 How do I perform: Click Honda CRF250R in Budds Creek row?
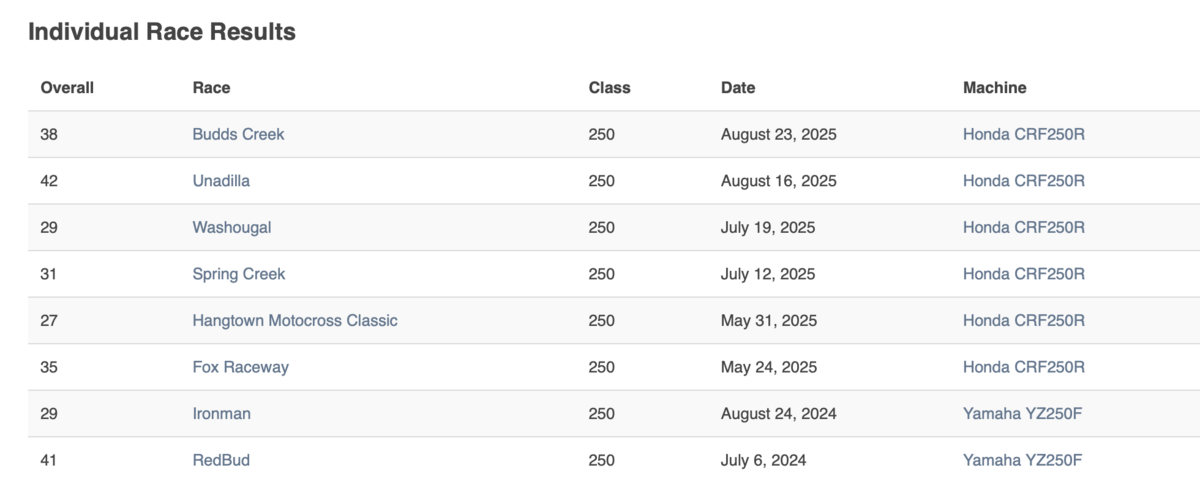[x=1023, y=134]
